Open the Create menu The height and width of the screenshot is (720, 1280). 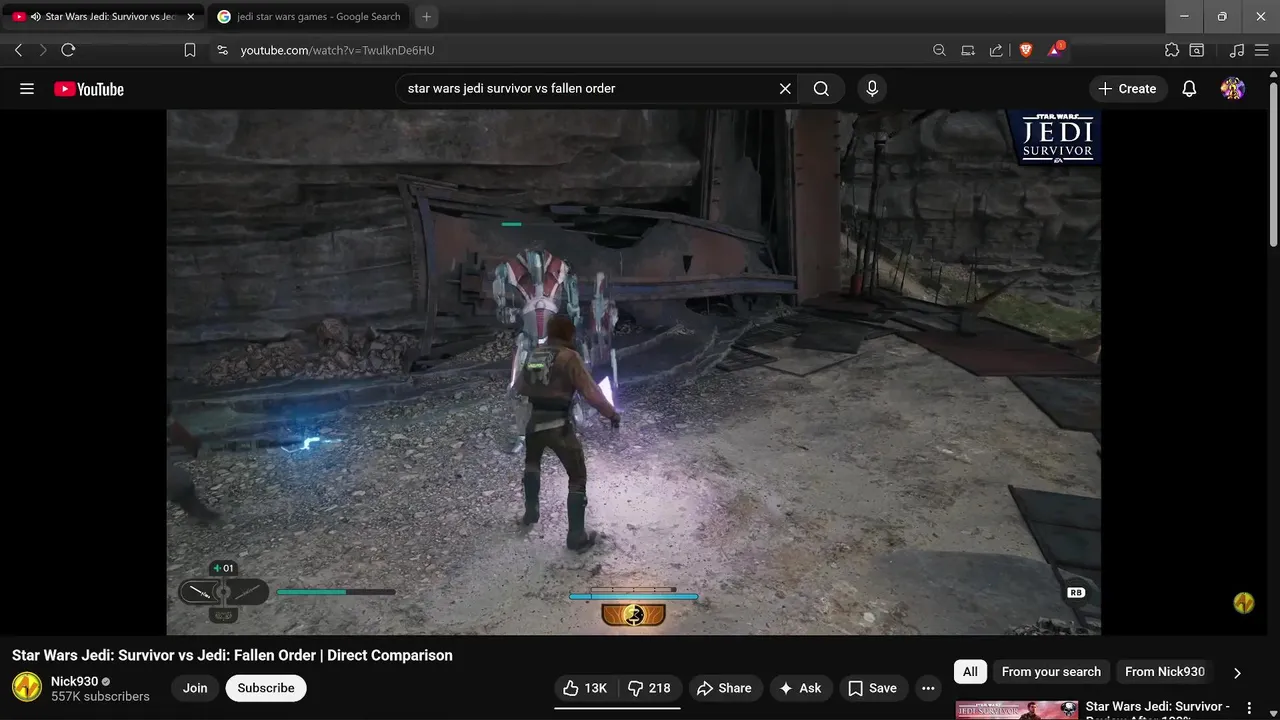(x=1127, y=89)
